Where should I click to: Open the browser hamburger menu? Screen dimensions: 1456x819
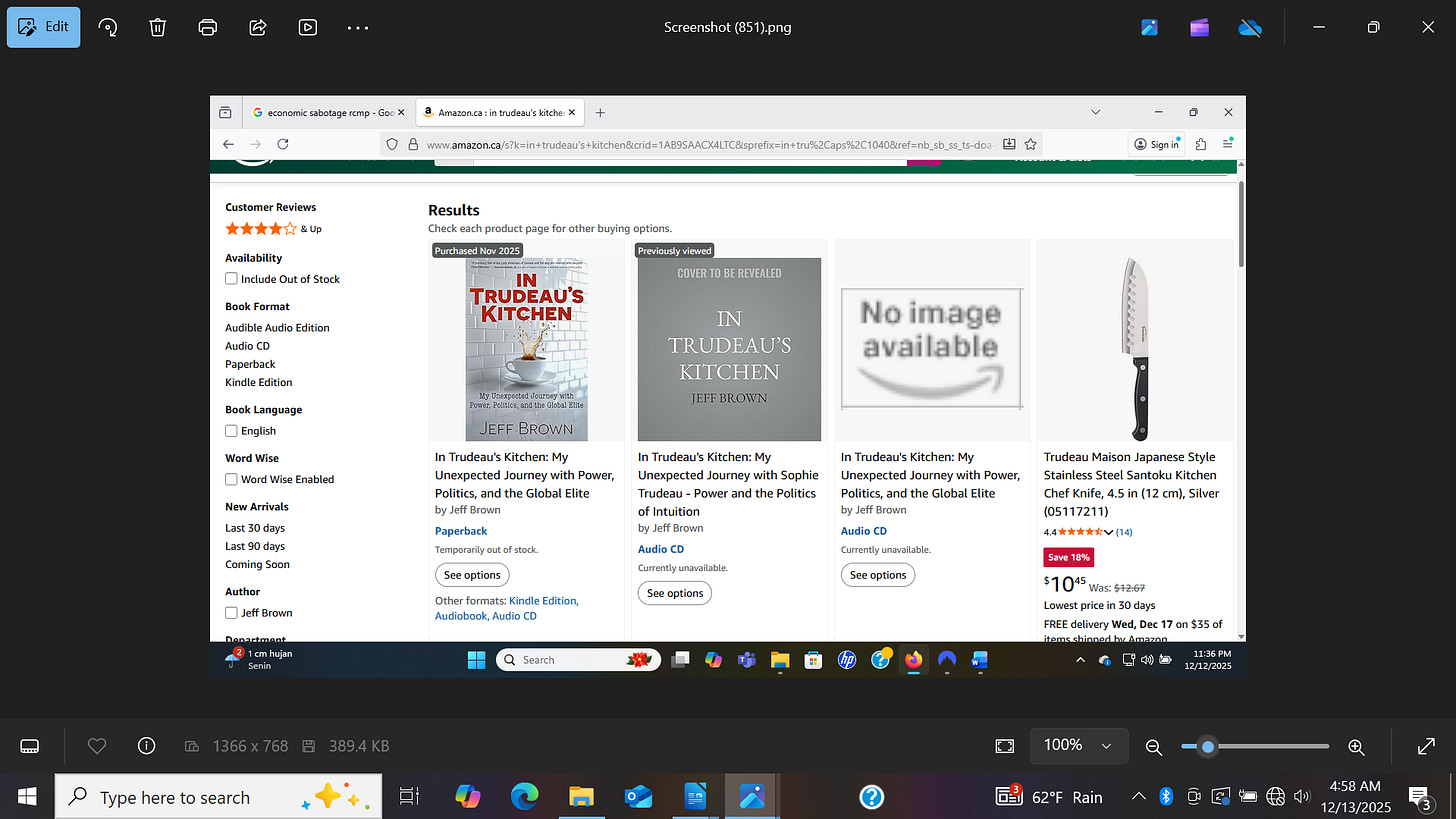1228,144
